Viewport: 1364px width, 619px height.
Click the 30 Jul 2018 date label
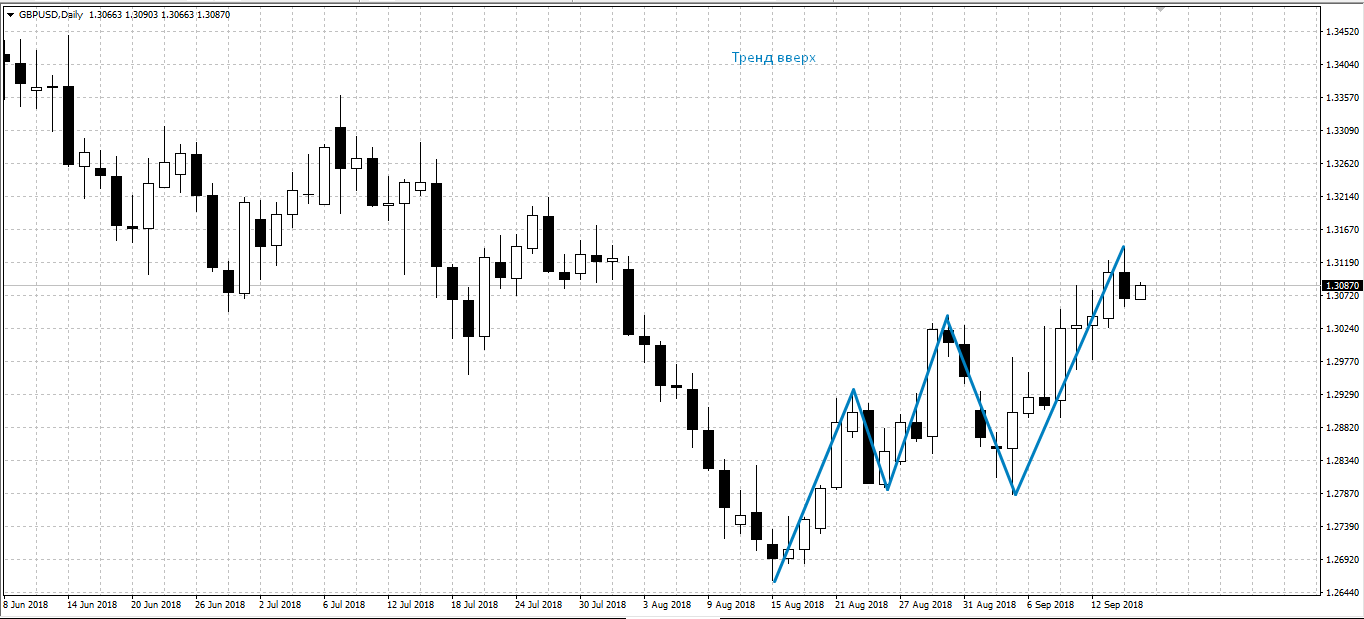coord(602,605)
